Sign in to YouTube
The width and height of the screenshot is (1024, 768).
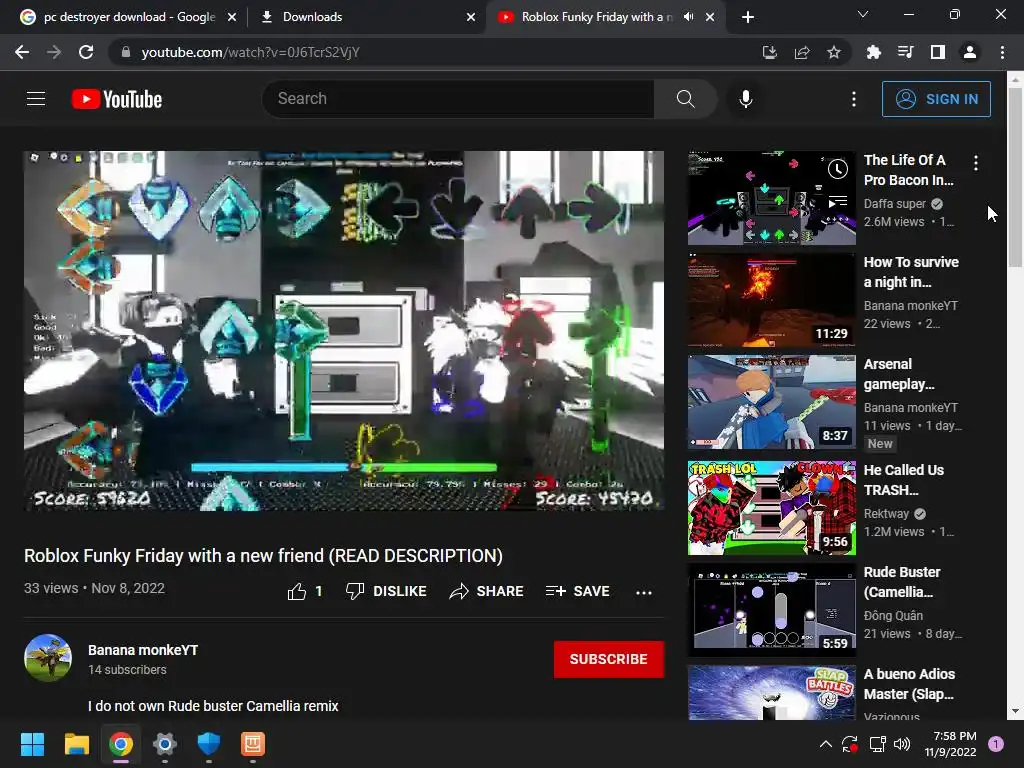click(x=936, y=99)
